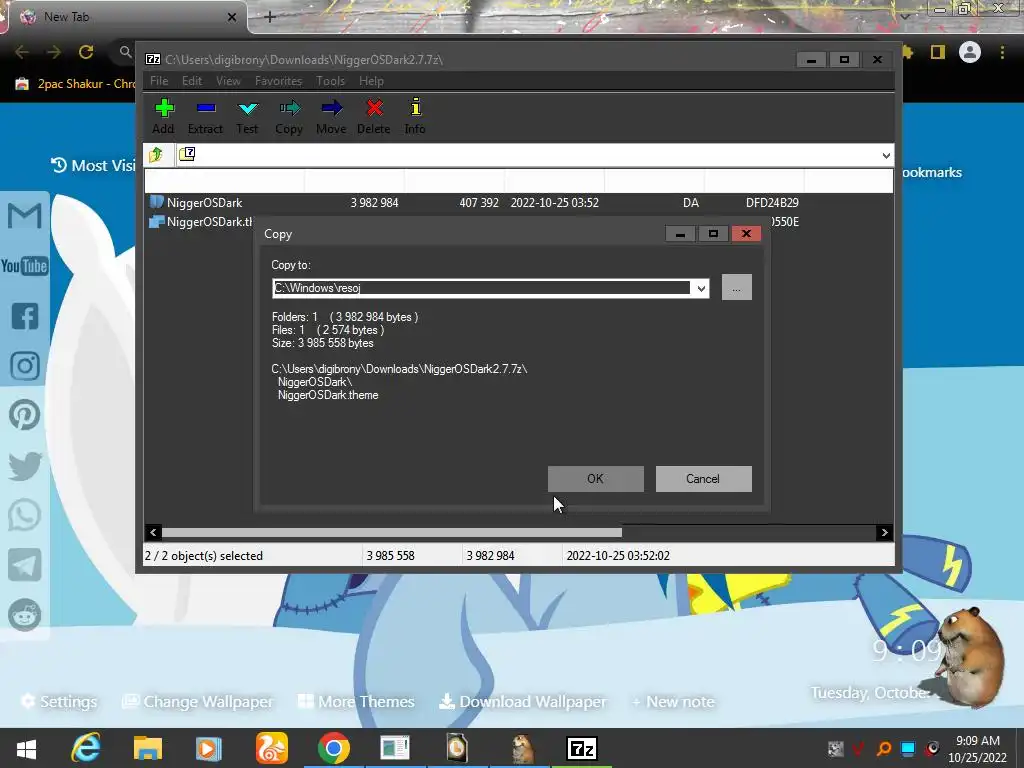Viewport: 1024px width, 768px height.
Task: Open the Pinterest sidebar shortcut
Action: coord(25,415)
